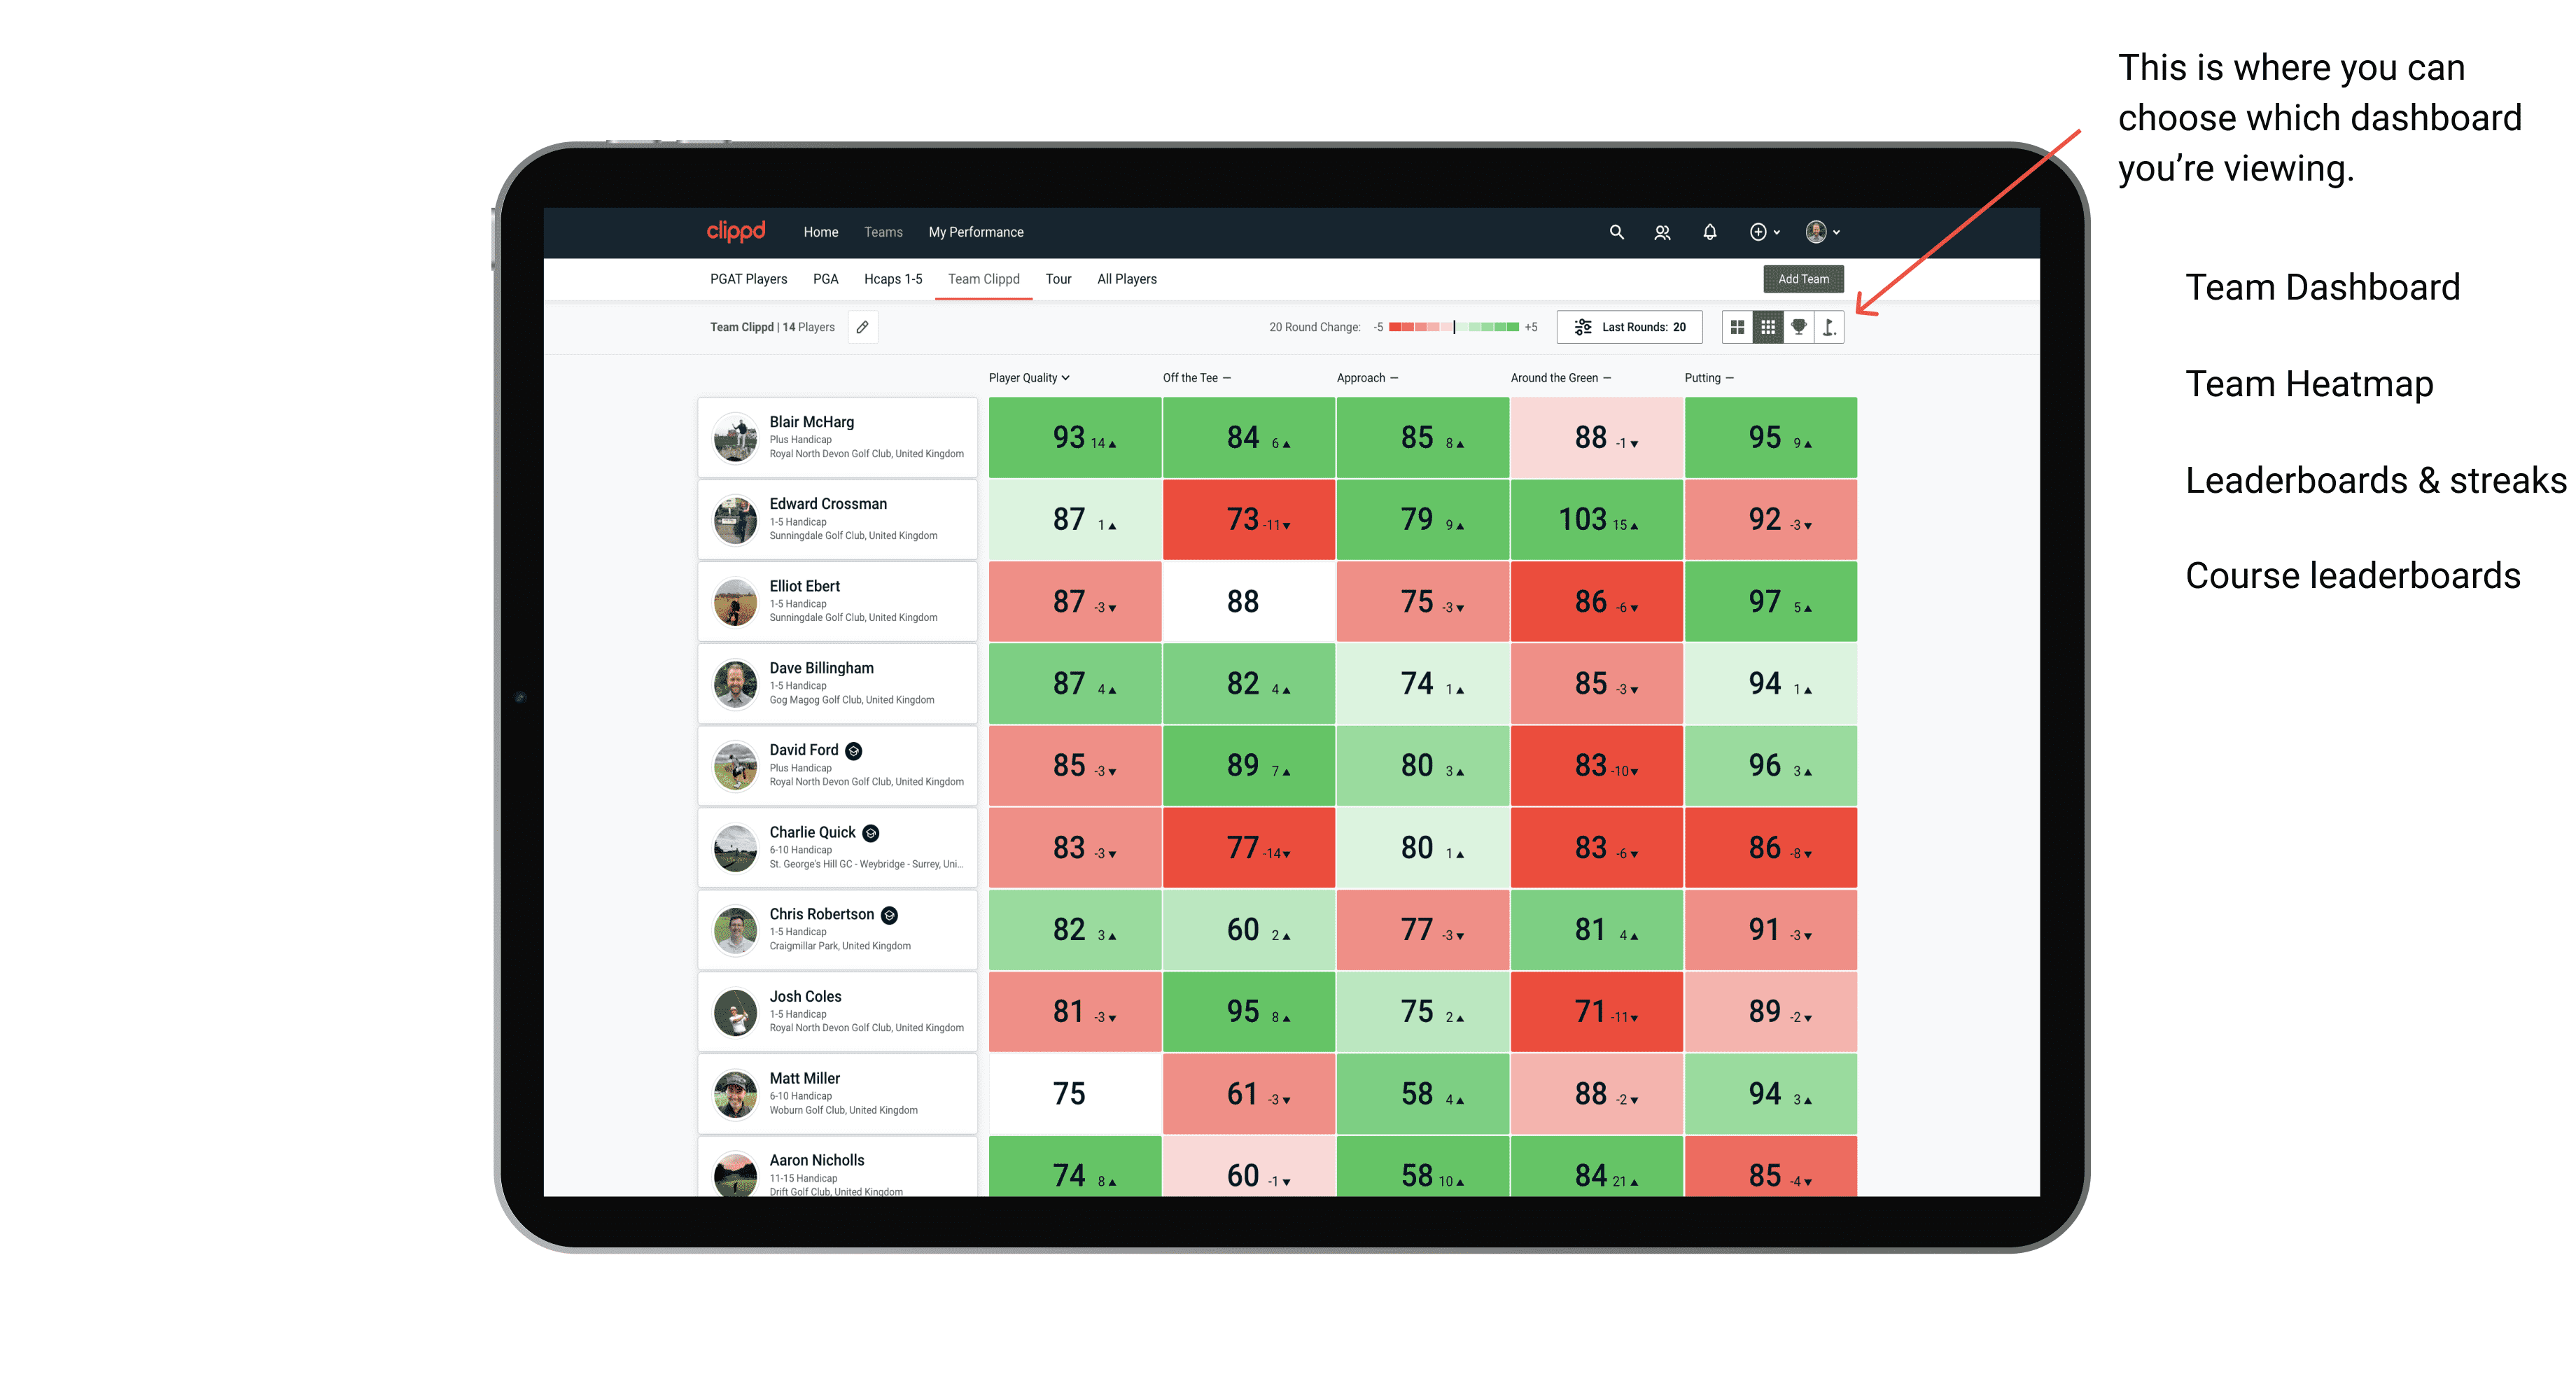Click the Add Team button
The image size is (2576, 1386).
coord(1805,278)
